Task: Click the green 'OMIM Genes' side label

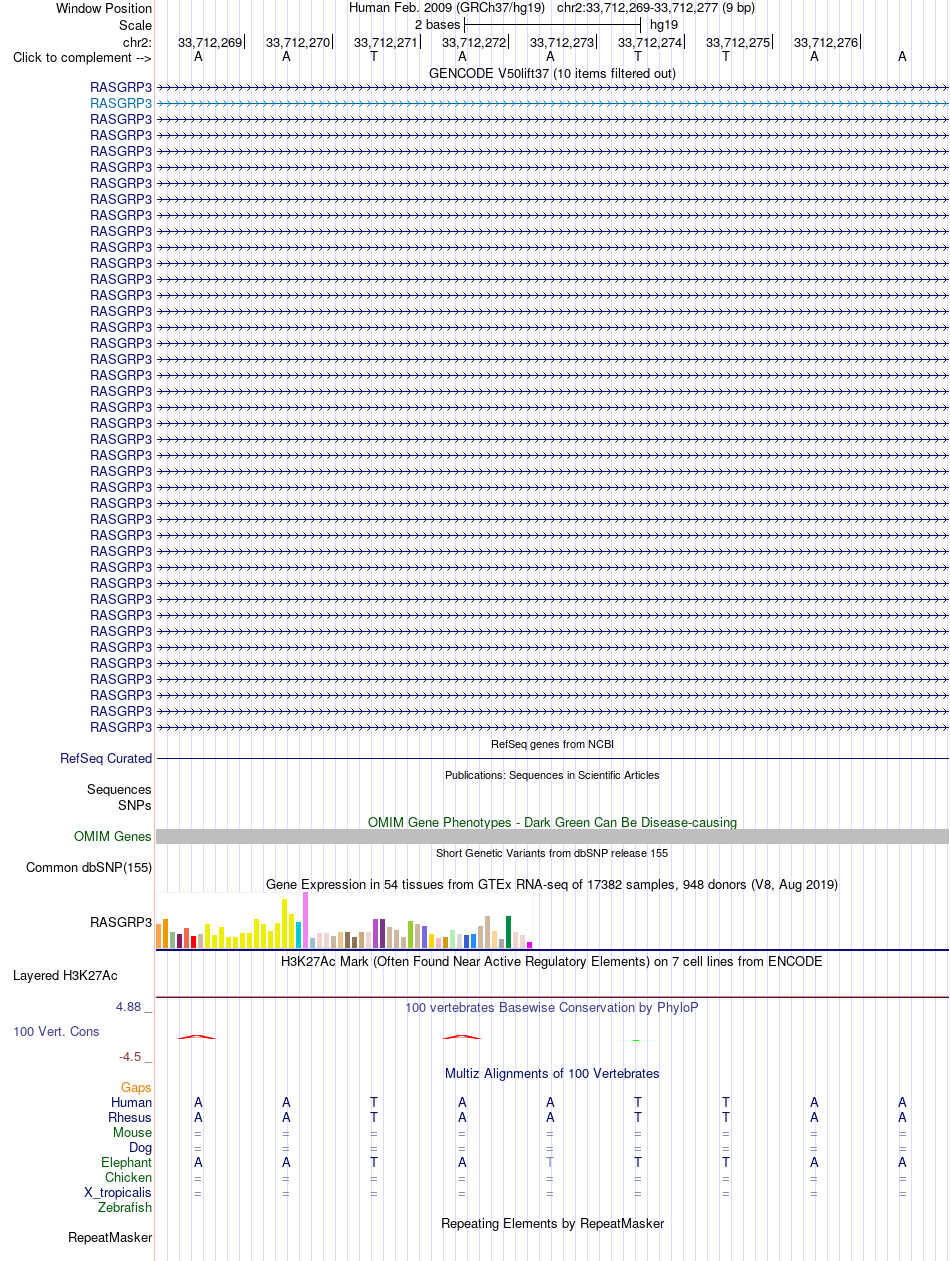Action: click(x=113, y=837)
